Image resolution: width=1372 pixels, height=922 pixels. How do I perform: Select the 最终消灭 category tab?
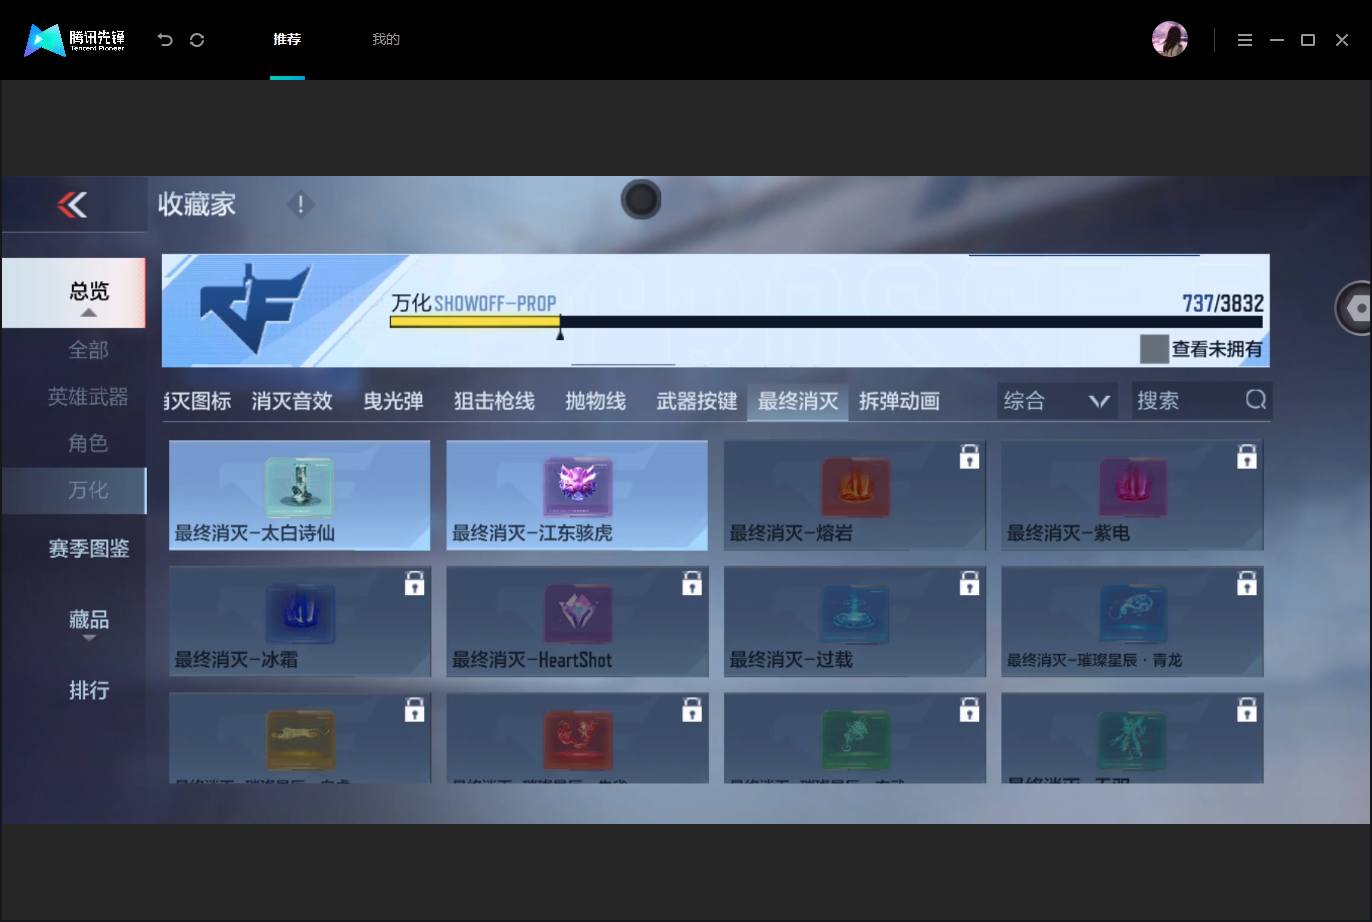798,401
